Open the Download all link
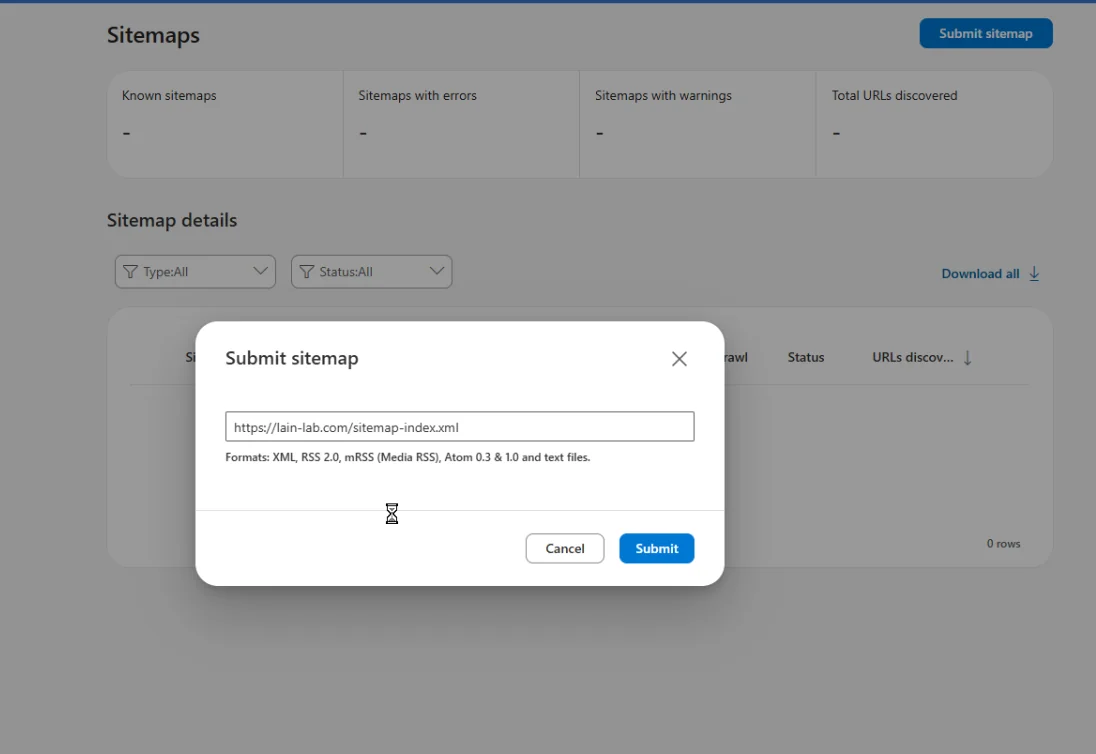The width and height of the screenshot is (1096, 754). (980, 274)
